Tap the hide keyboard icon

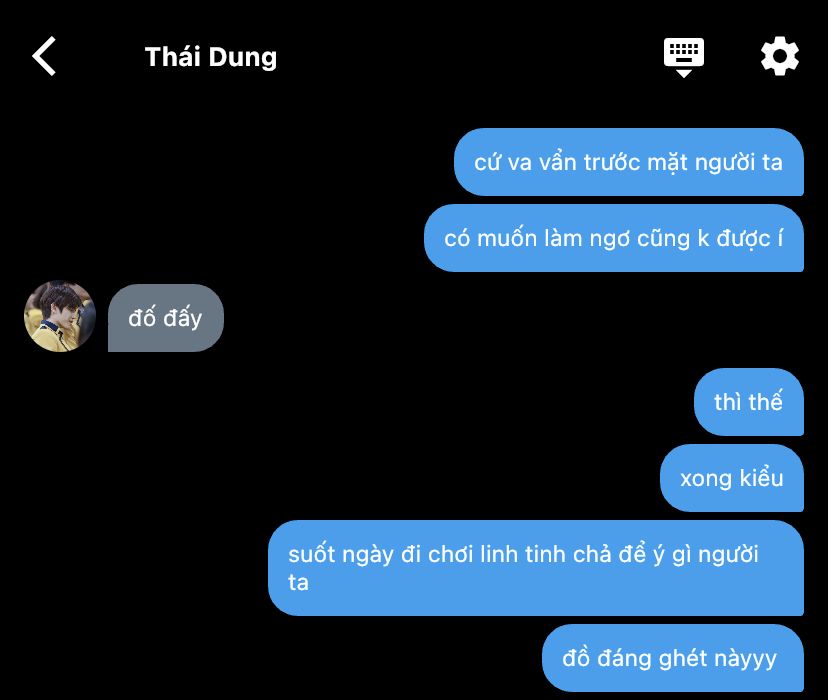(684, 57)
